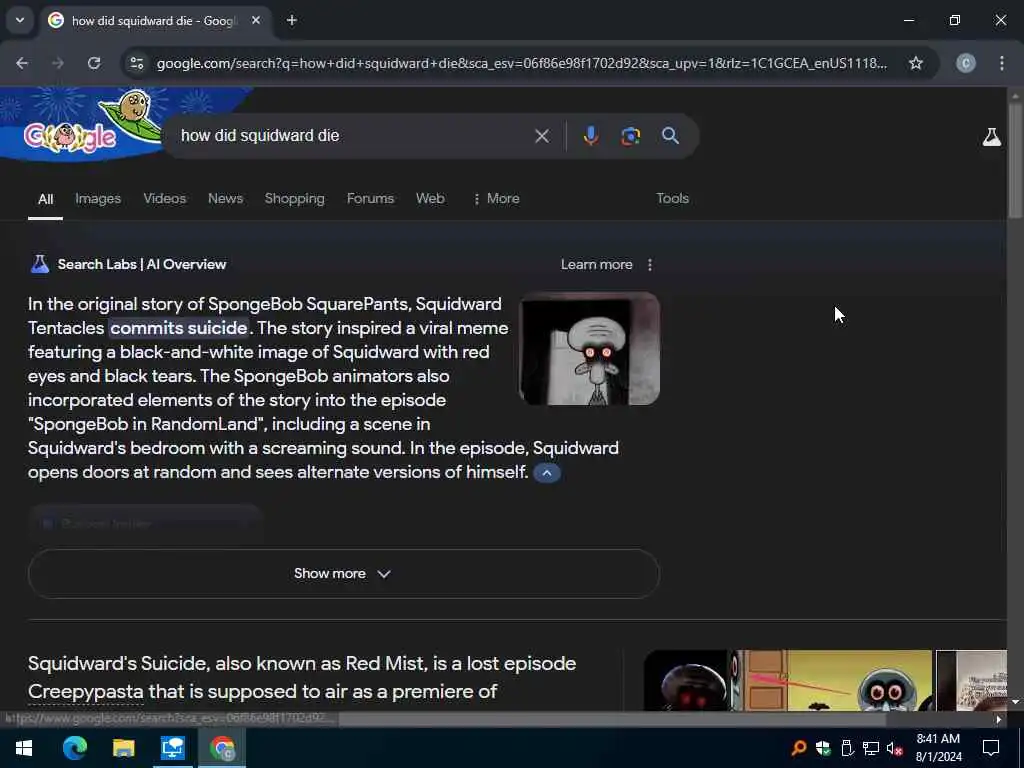Collapse sources with the blue chevron button

[x=547, y=473]
